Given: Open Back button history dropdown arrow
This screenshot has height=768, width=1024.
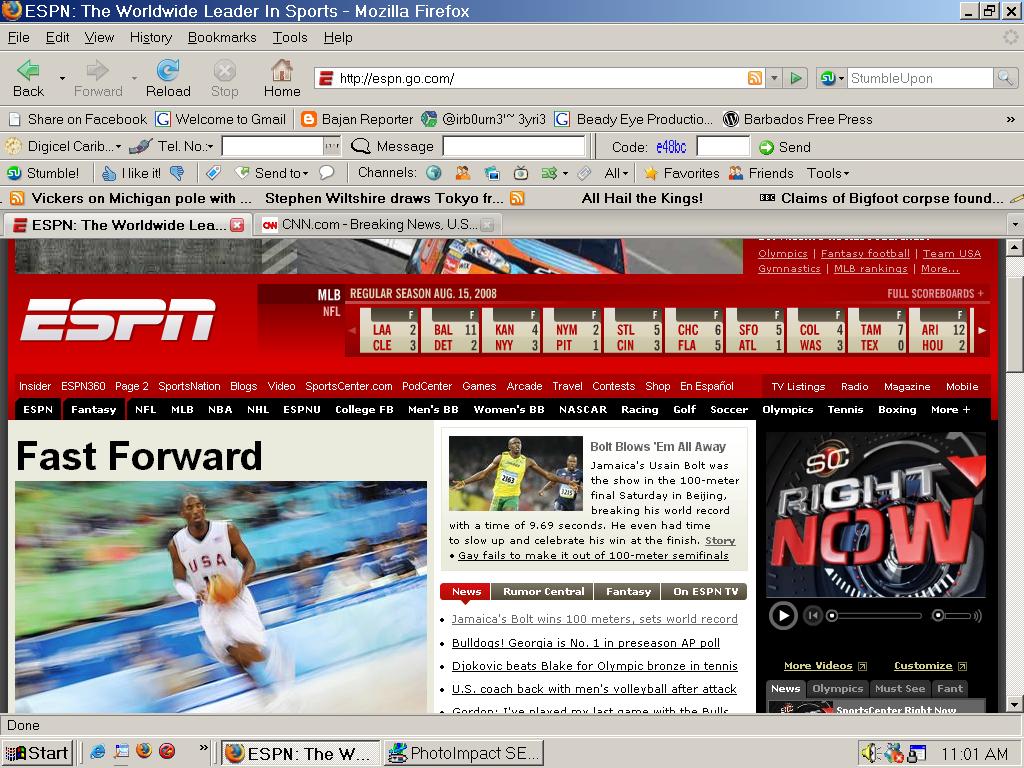Looking at the screenshot, I should (x=62, y=78).
